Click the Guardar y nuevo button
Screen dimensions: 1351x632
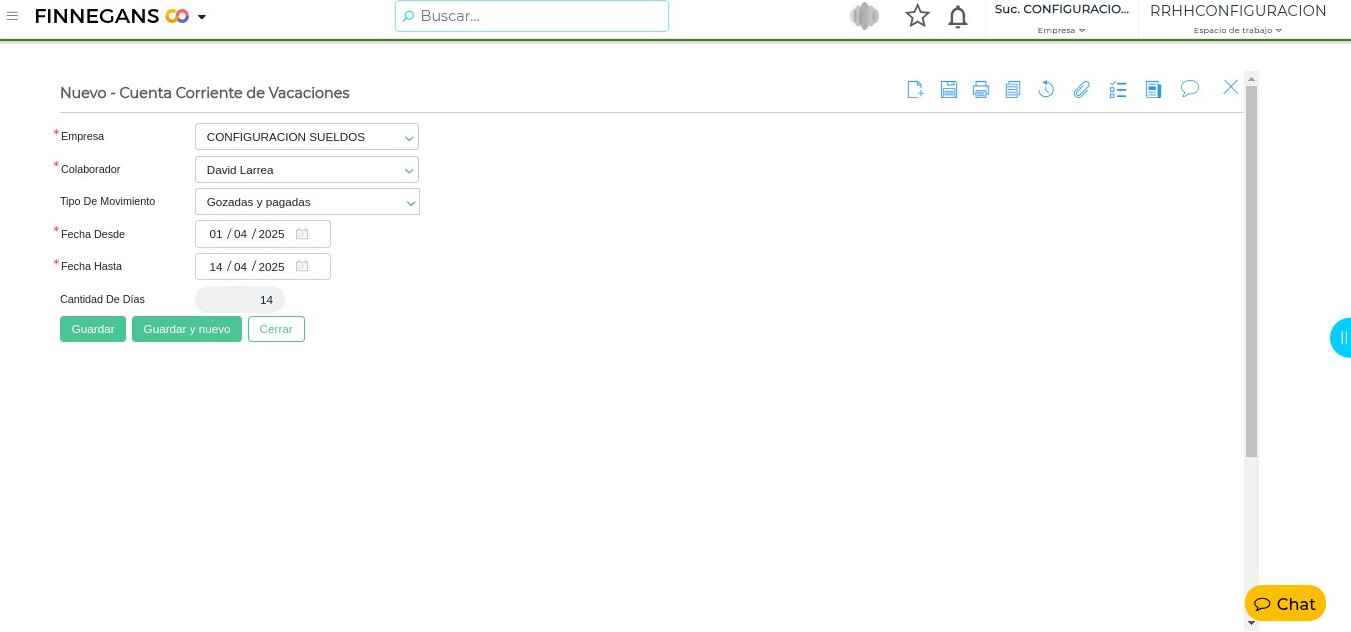187,329
